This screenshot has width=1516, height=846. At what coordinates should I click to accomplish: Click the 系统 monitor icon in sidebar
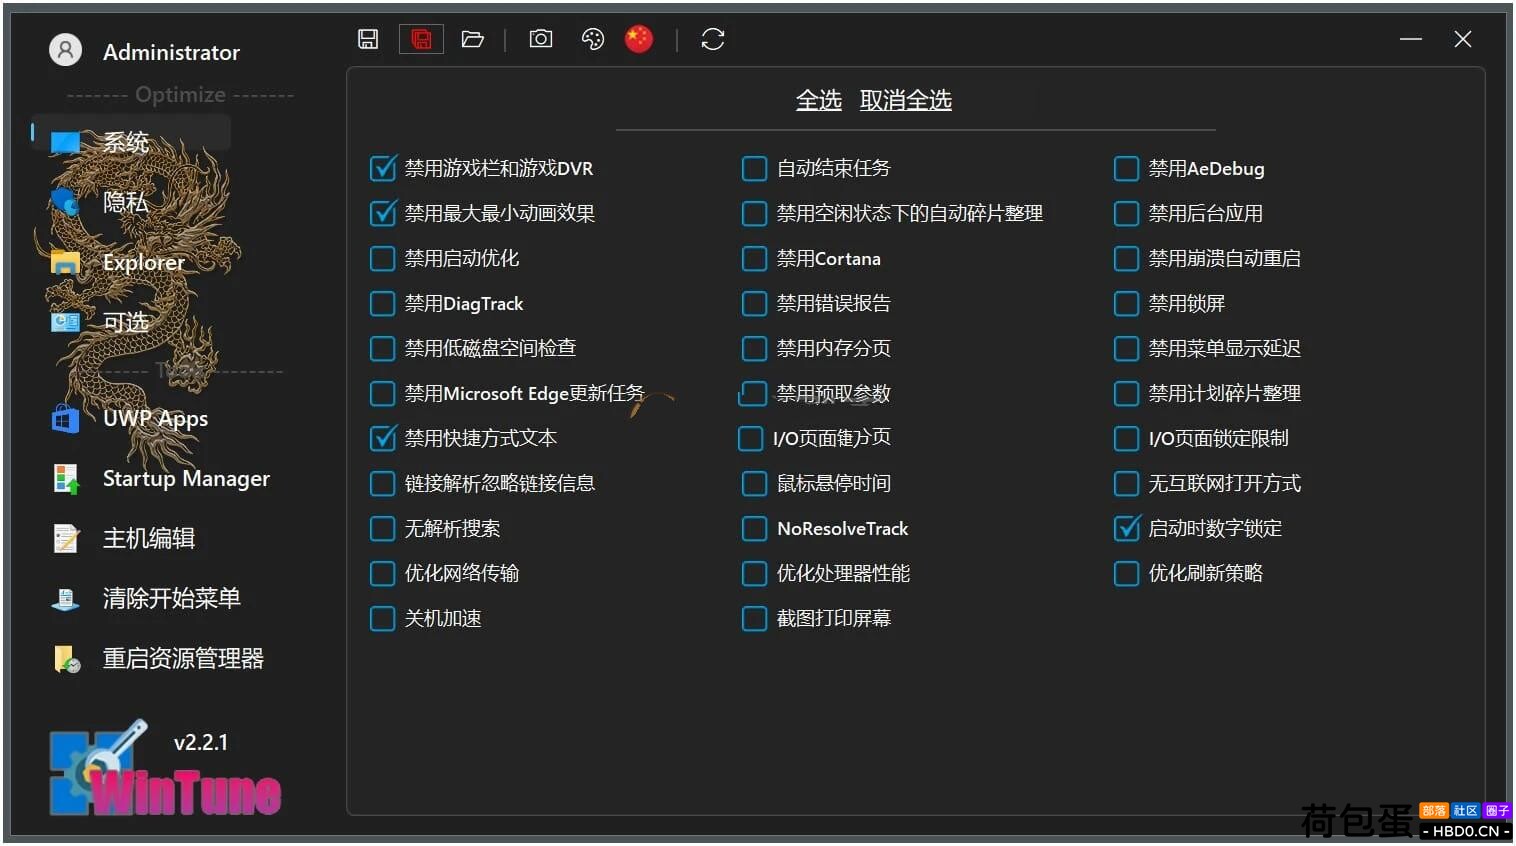[66, 142]
